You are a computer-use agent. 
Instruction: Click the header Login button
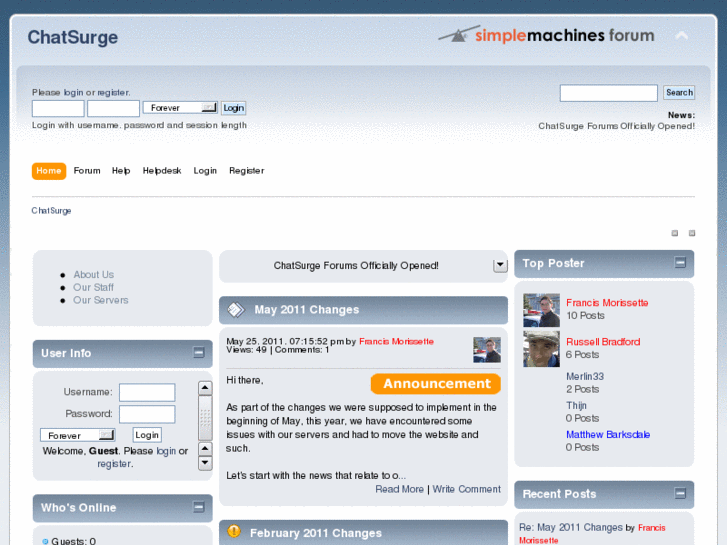[233, 108]
